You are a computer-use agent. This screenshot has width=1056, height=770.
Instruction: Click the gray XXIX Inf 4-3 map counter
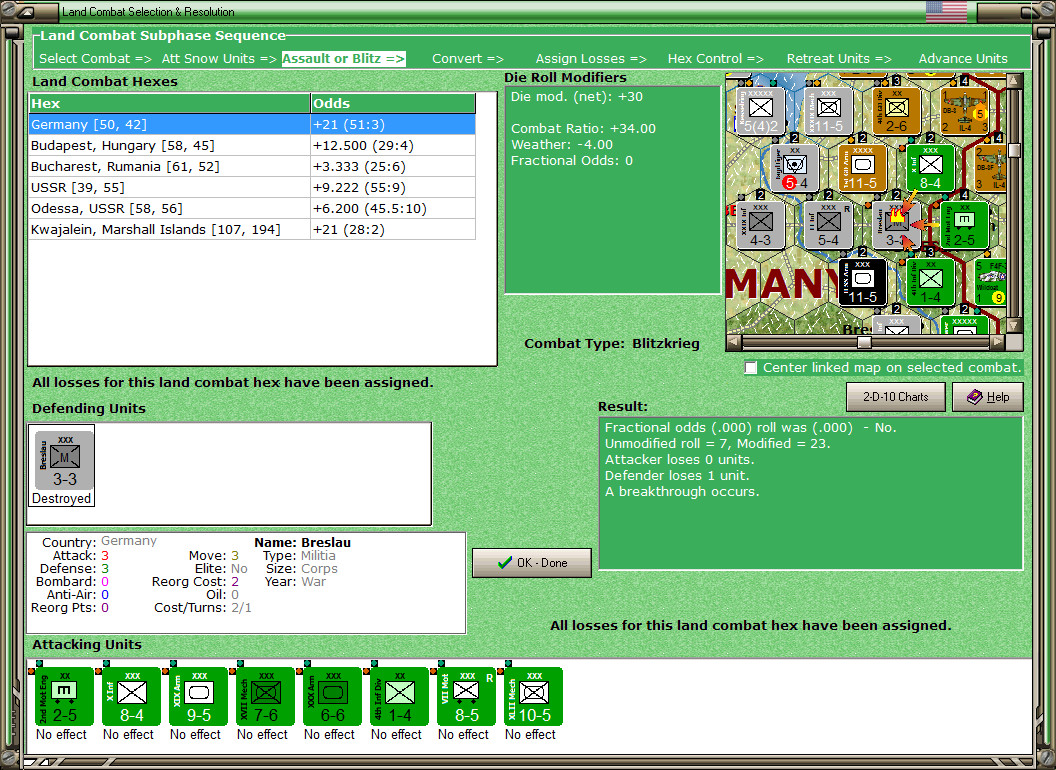[x=761, y=225]
